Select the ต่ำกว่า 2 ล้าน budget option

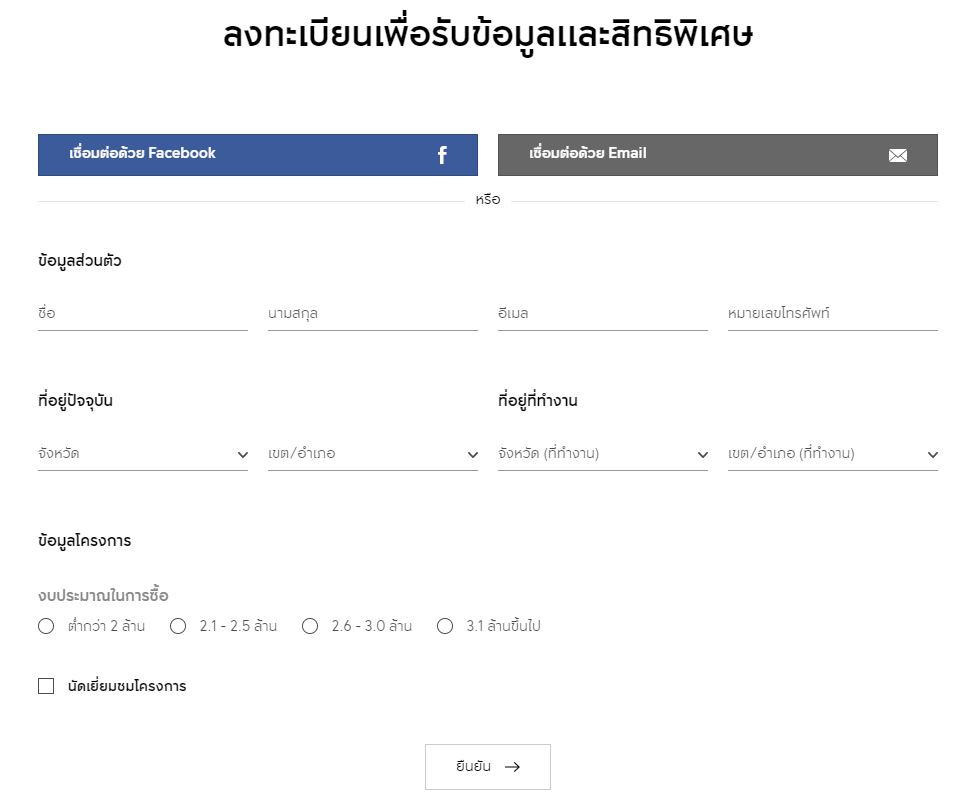coord(46,626)
